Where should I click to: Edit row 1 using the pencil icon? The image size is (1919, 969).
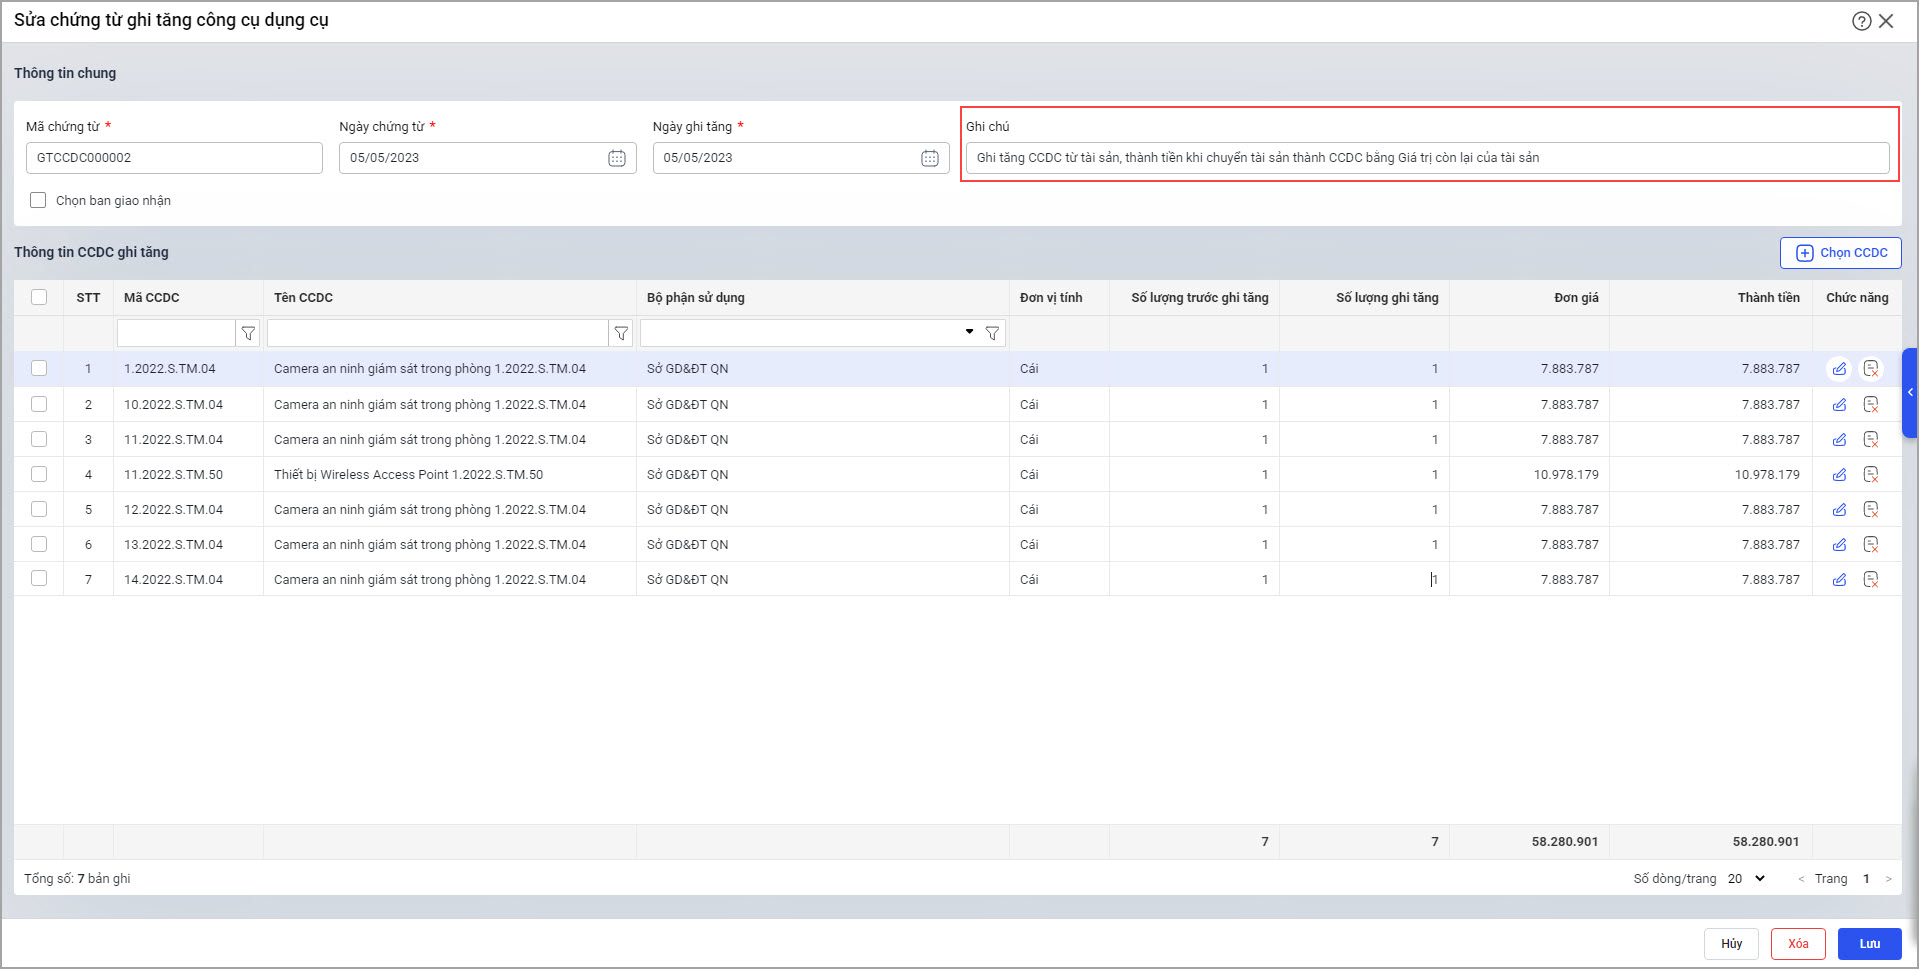[x=1839, y=369]
